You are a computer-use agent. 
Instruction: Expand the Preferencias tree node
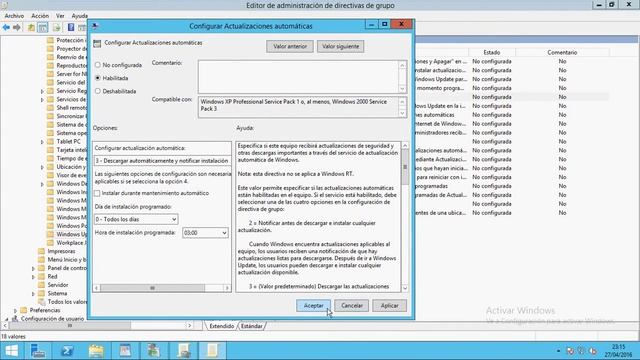tap(16, 311)
